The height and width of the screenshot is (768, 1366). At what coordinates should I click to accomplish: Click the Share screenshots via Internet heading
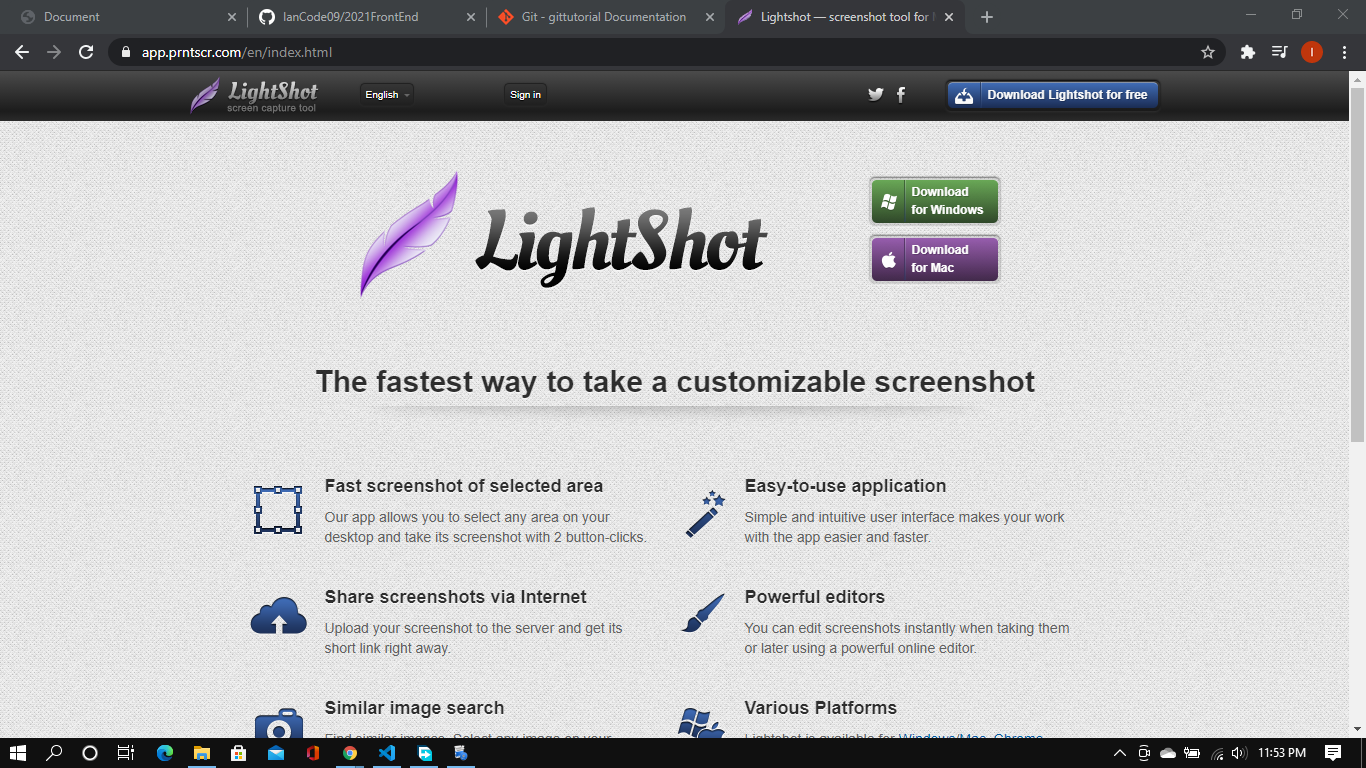click(x=456, y=597)
